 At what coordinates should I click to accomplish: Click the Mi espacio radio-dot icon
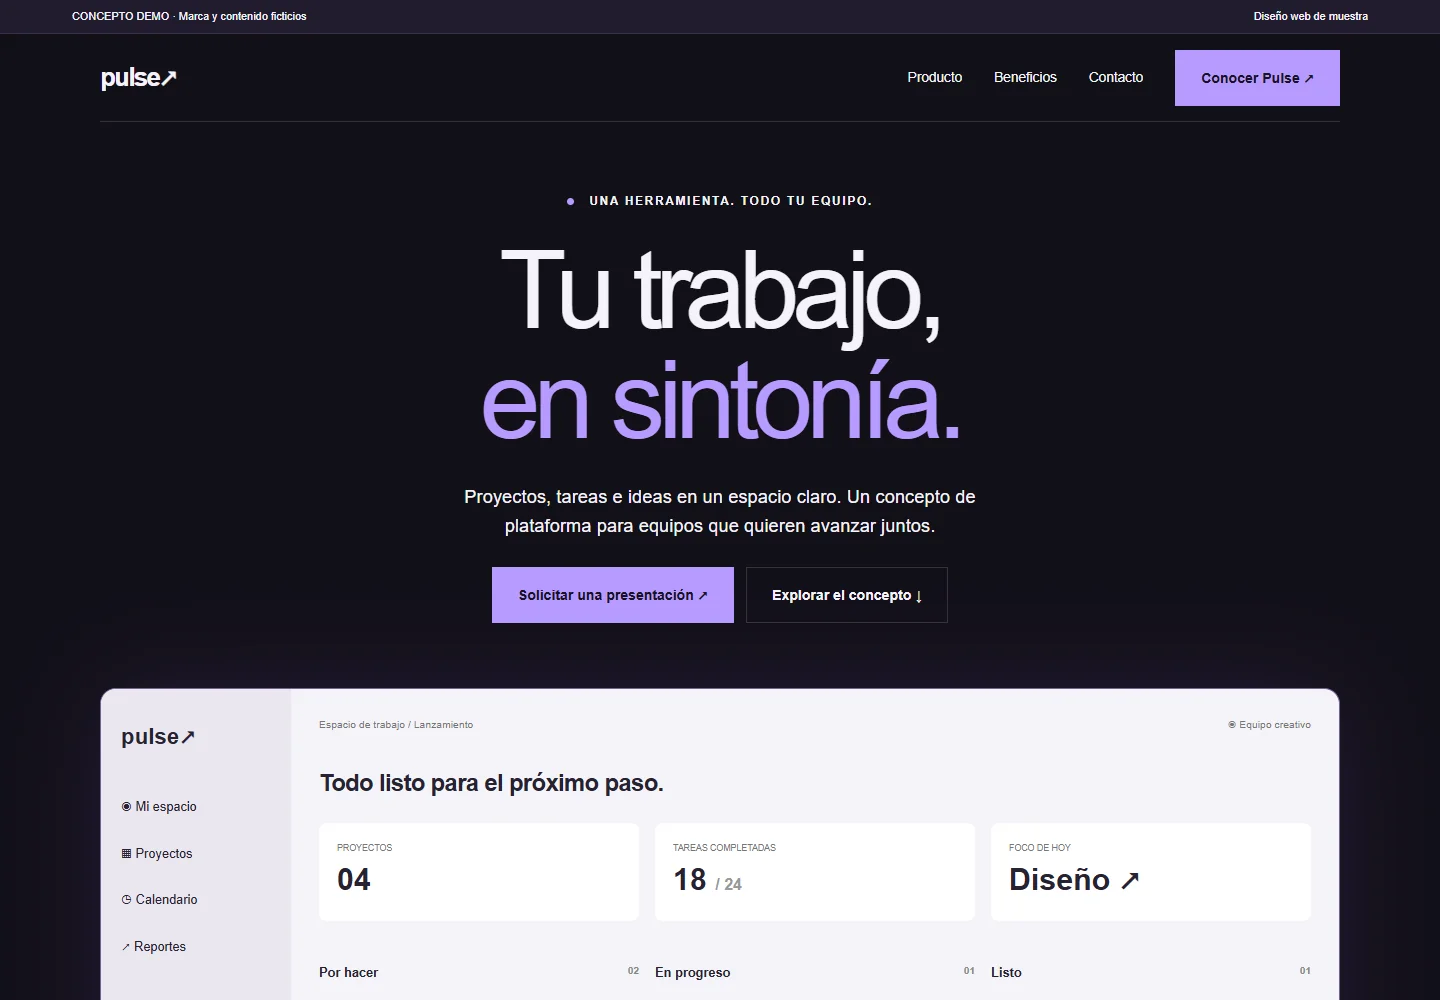pyautogui.click(x=126, y=806)
